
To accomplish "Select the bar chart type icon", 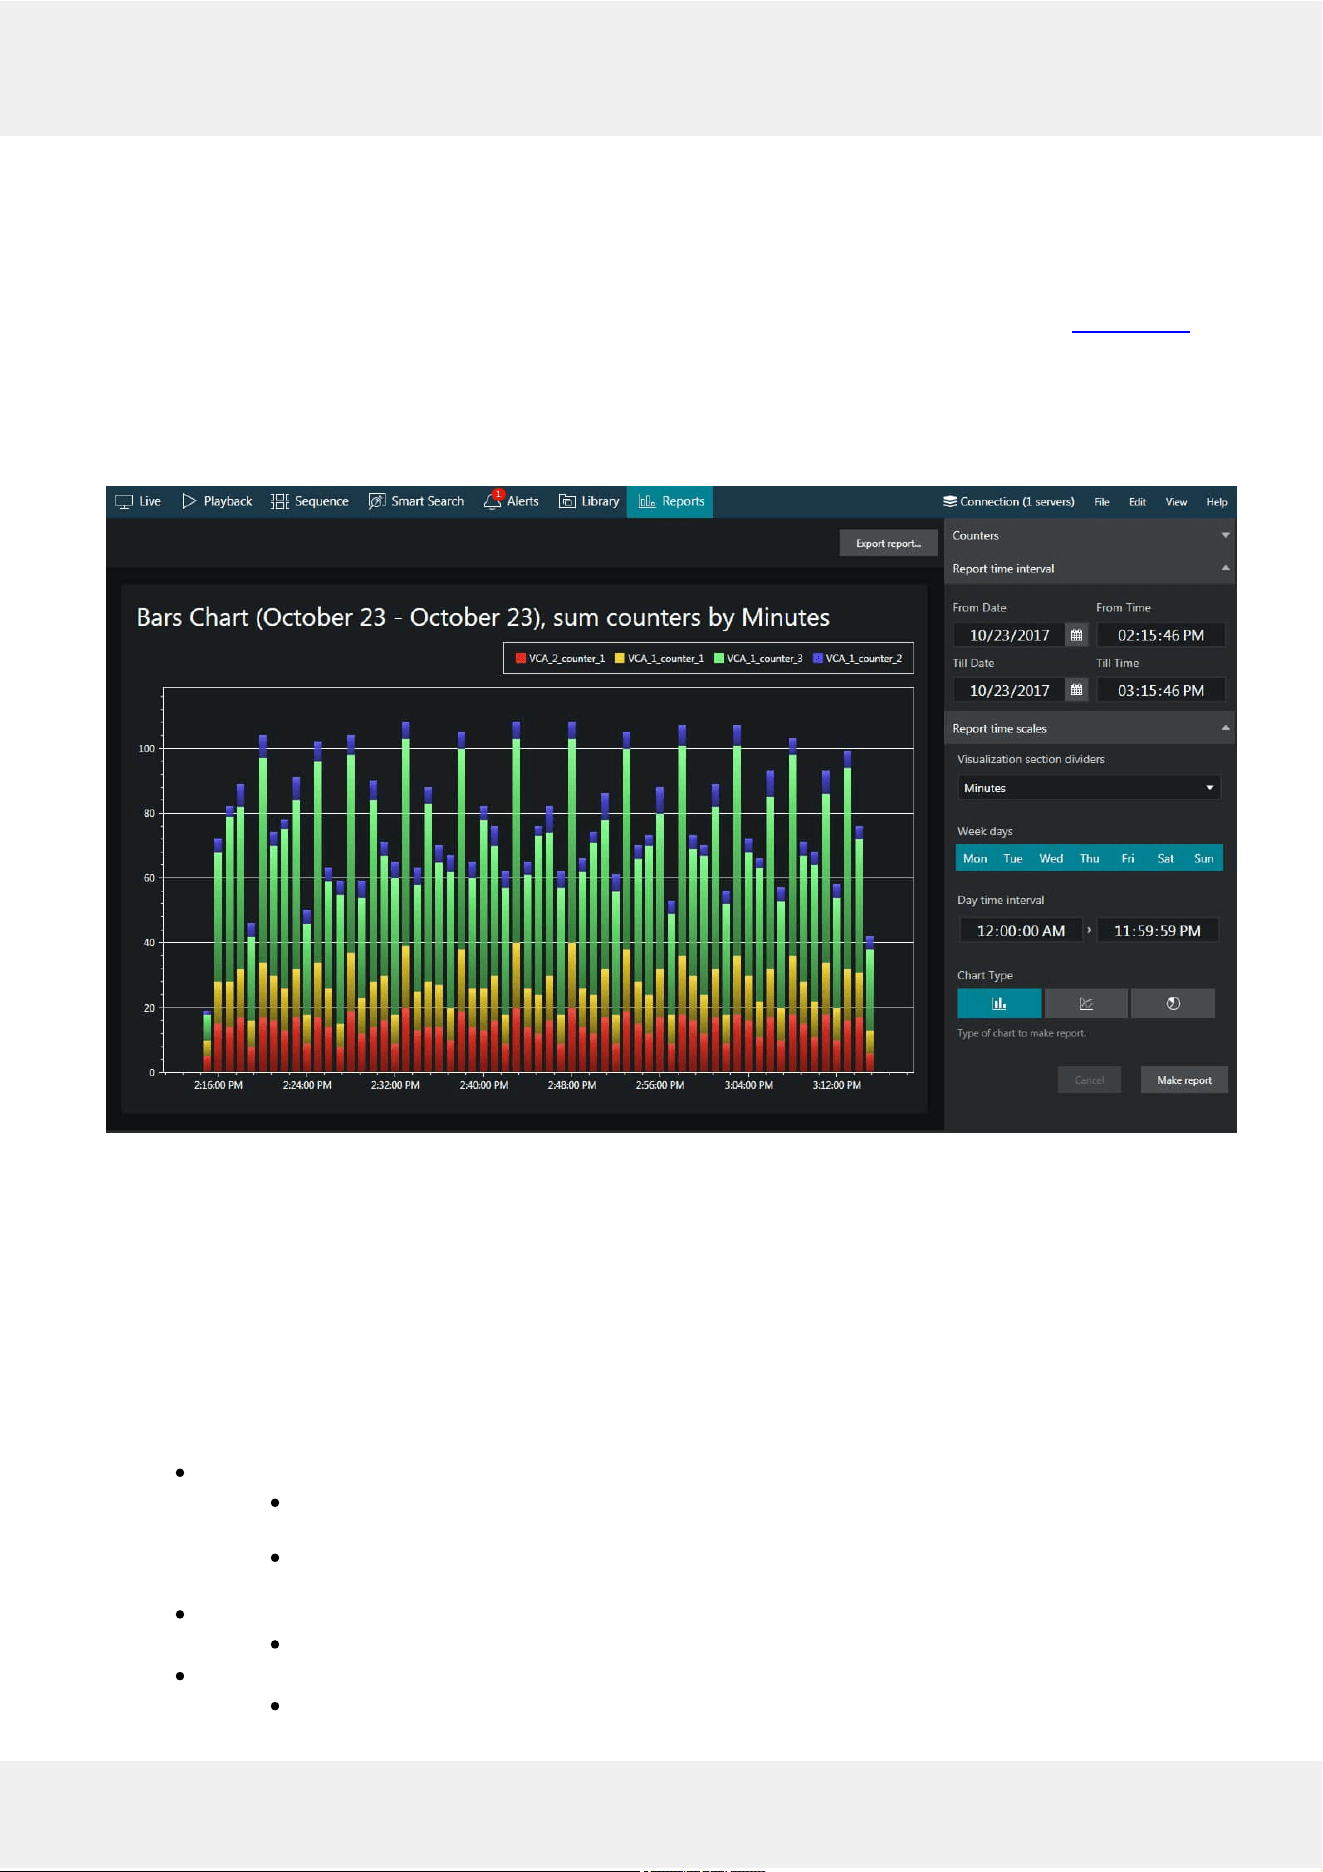I will coord(999,1003).
